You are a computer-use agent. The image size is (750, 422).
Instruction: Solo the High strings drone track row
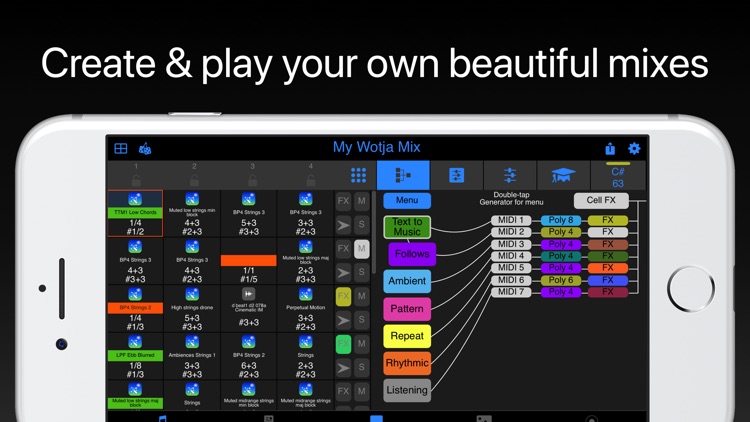point(362,320)
